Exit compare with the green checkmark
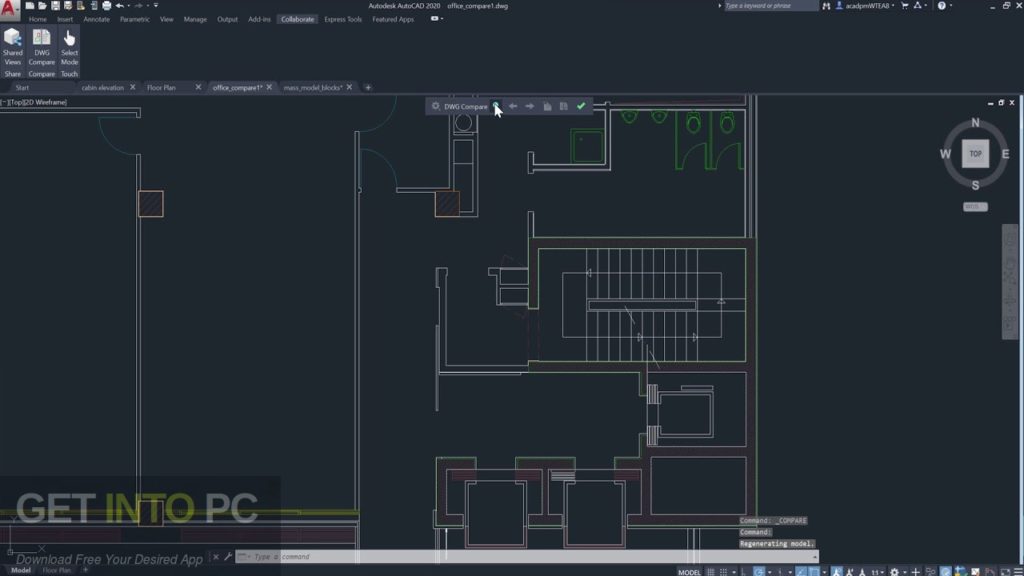1024x576 pixels. point(581,106)
